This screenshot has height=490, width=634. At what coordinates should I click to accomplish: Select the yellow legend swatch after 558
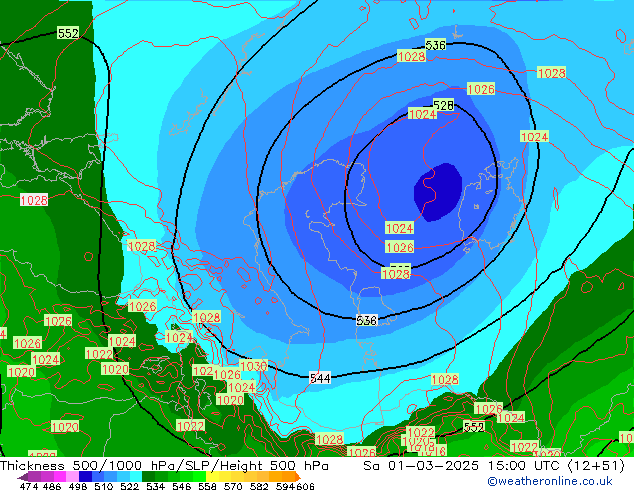tap(212, 476)
